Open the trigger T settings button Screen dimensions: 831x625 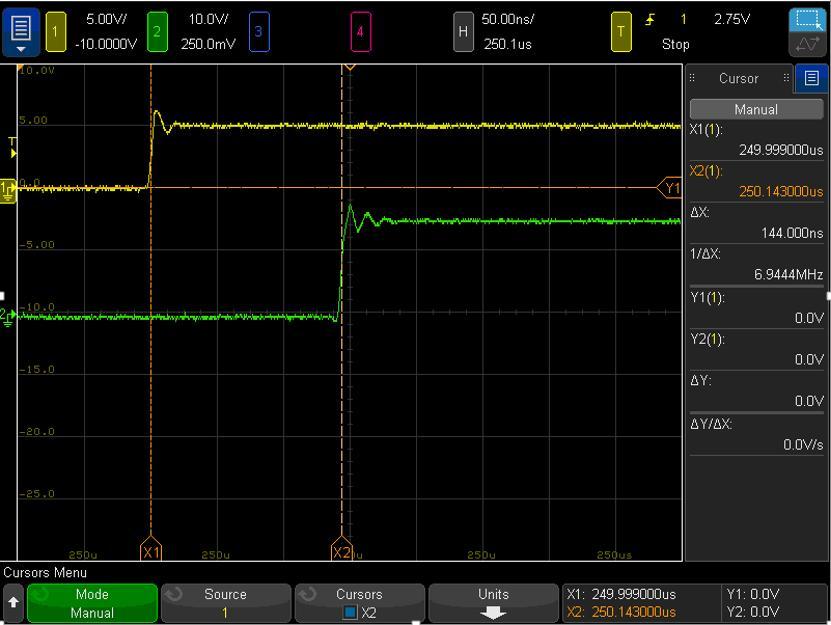tap(621, 32)
